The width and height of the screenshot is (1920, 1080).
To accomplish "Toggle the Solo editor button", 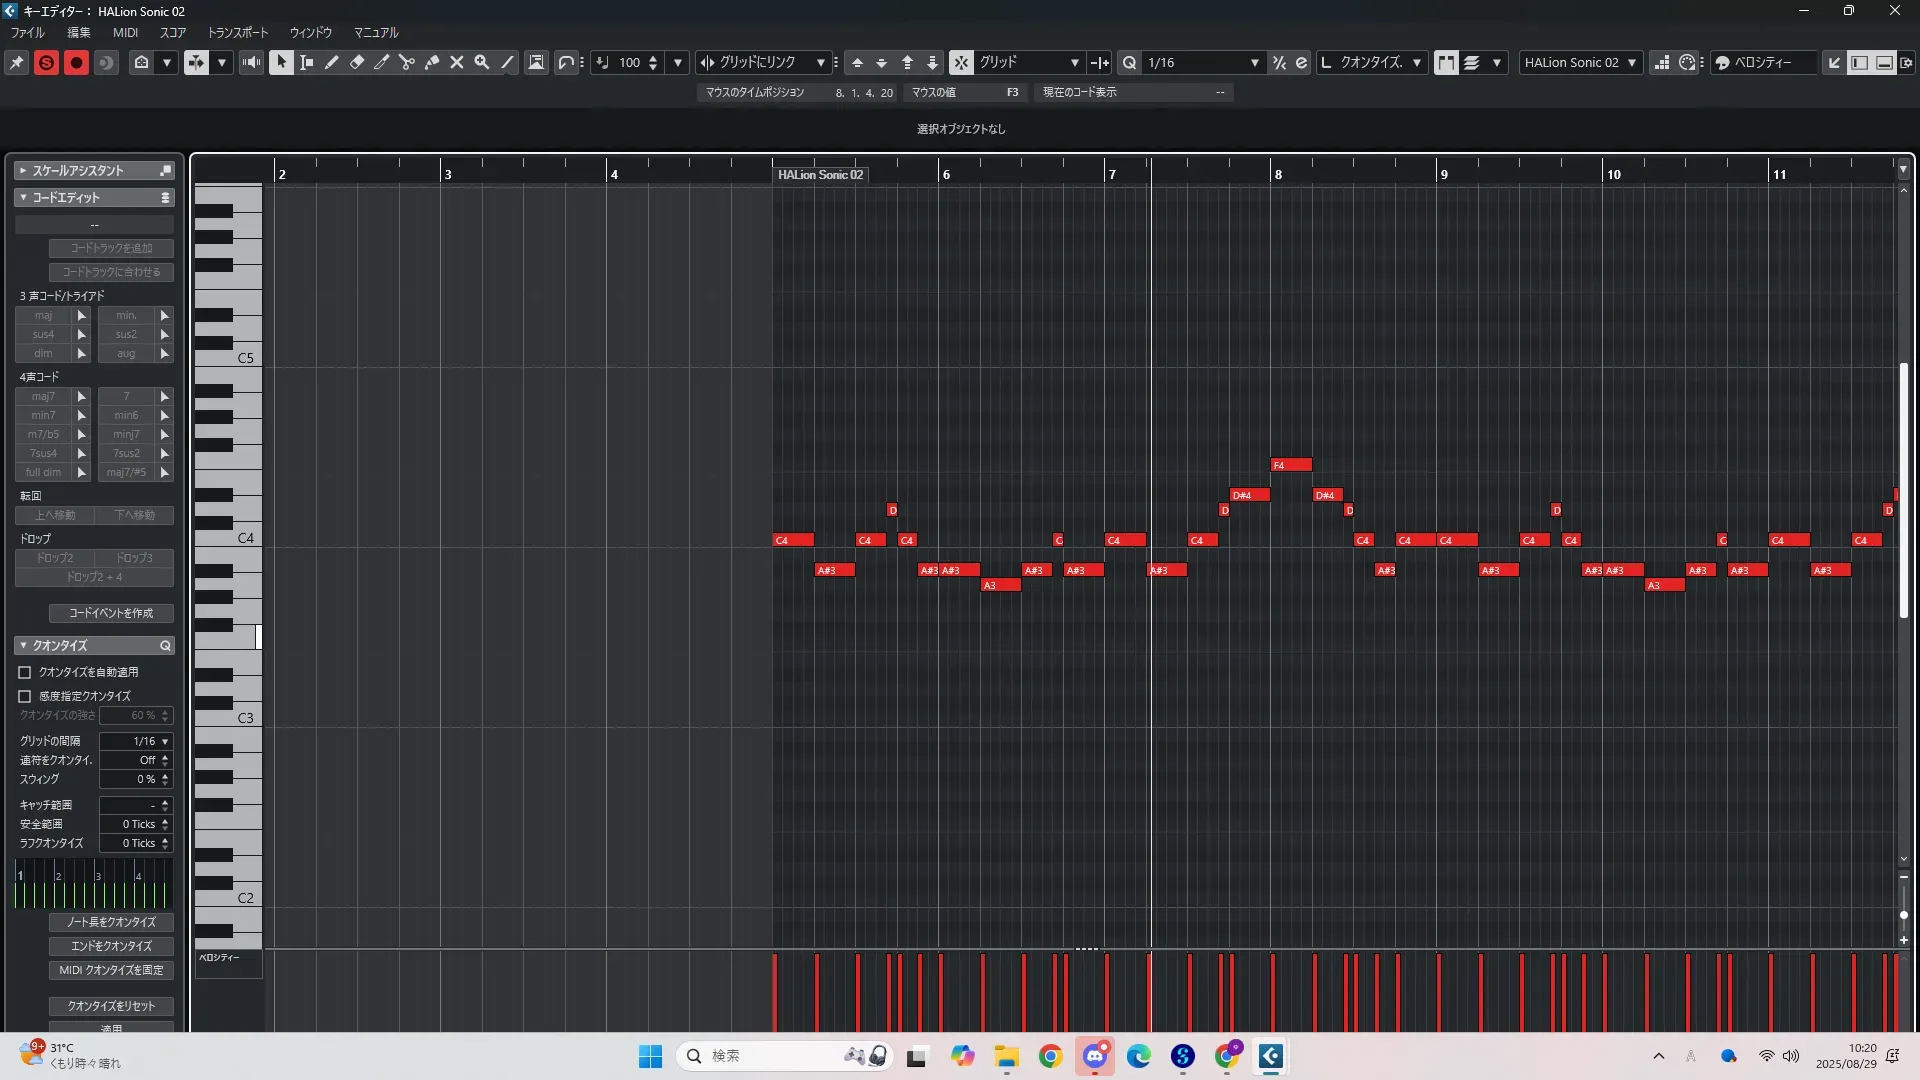I will pos(46,62).
